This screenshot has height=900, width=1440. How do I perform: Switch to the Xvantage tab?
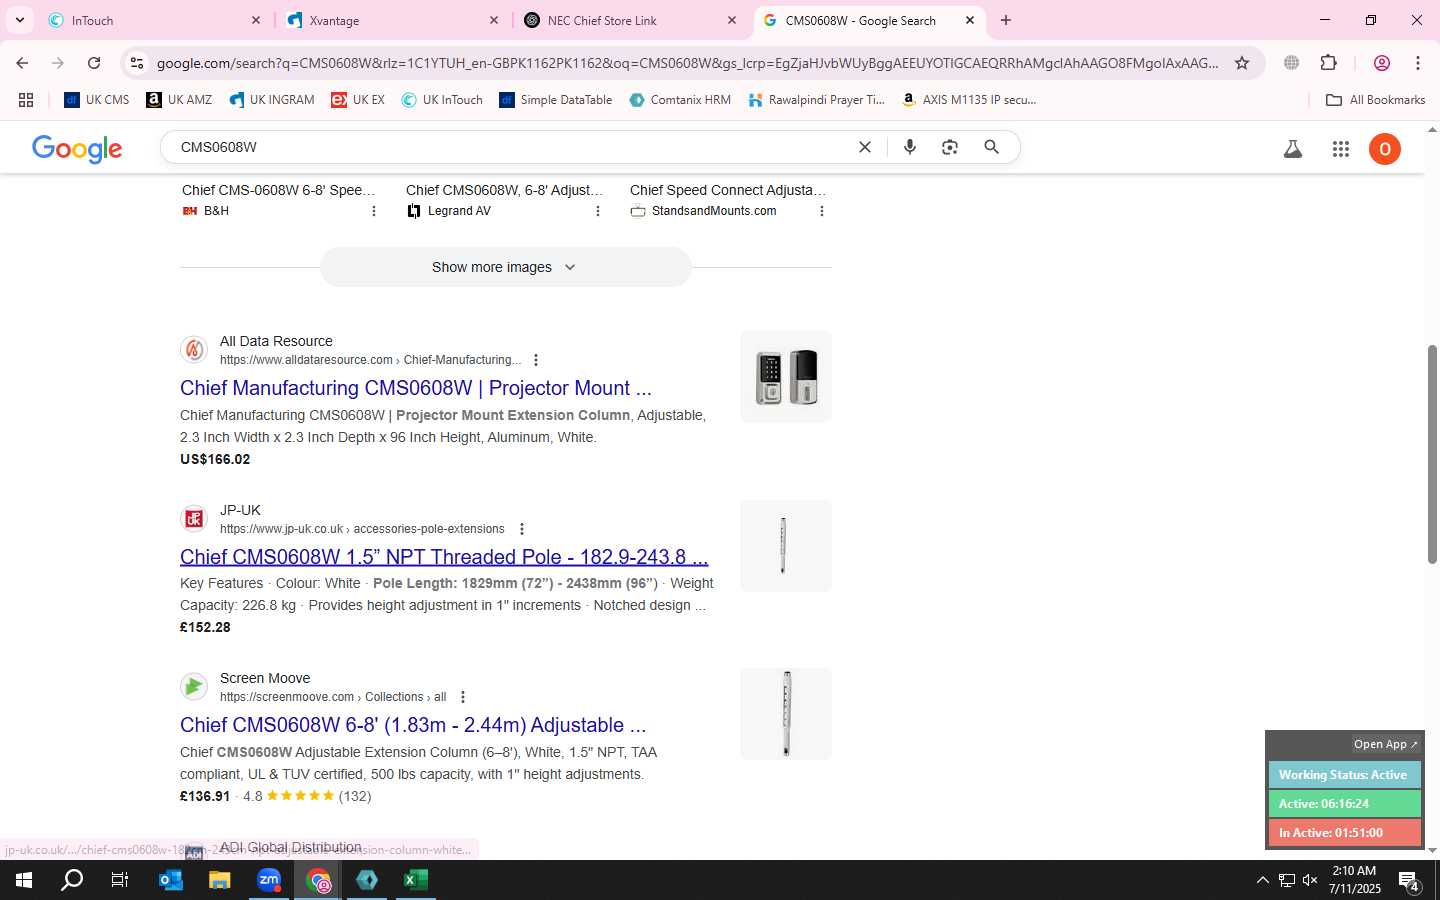click(392, 20)
